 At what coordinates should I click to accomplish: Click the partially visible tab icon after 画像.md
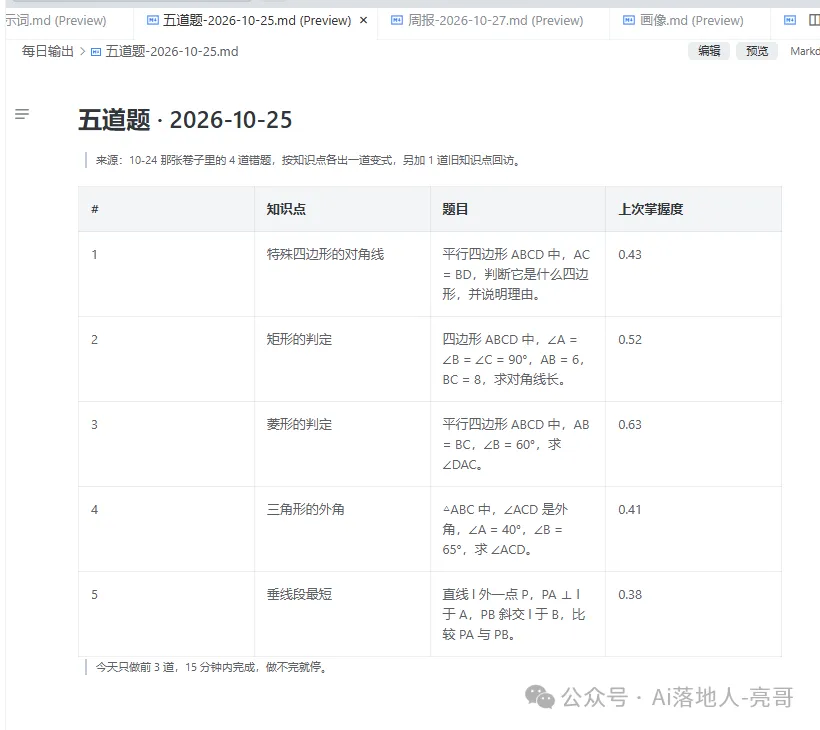pyautogui.click(x=790, y=20)
